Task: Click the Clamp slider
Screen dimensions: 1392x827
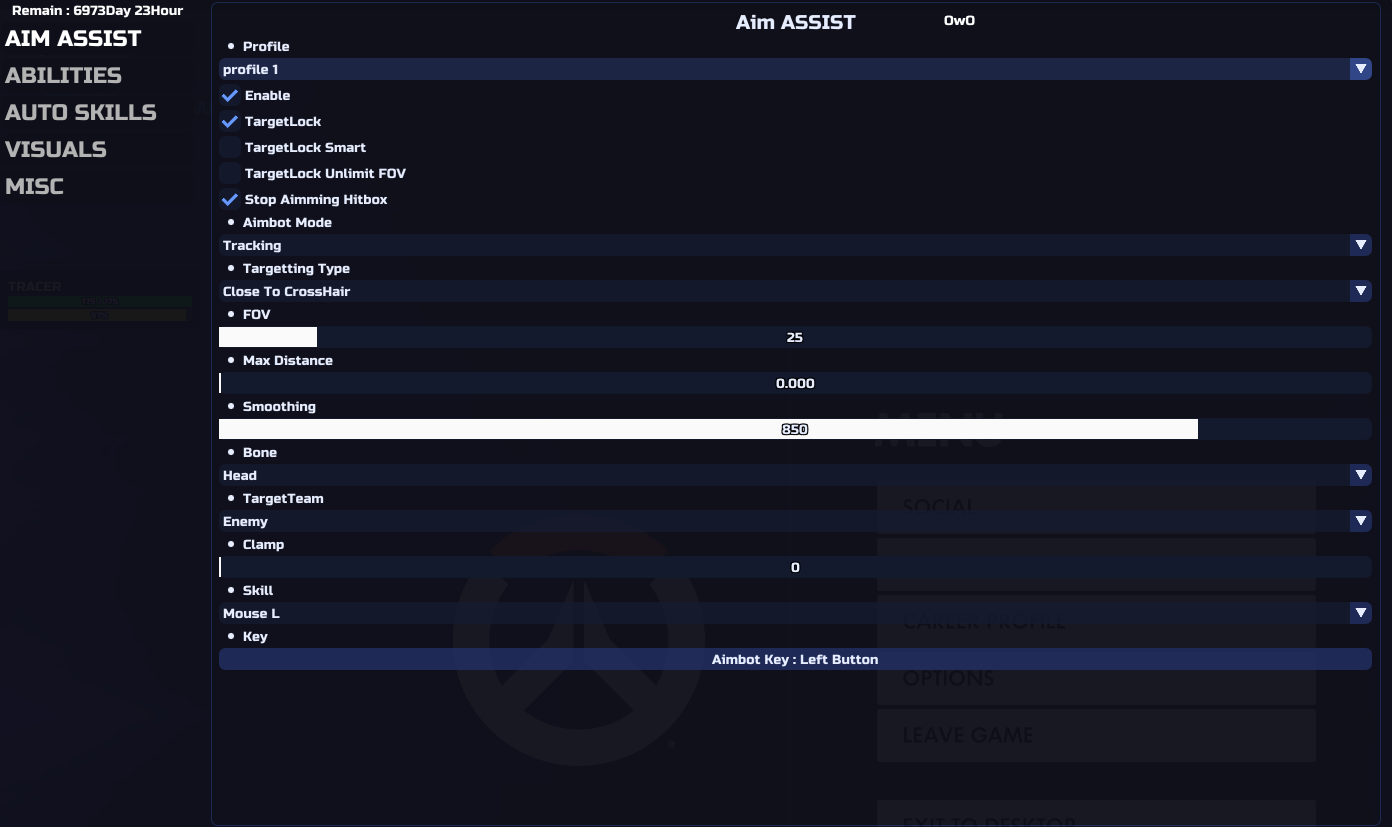Action: (x=795, y=567)
